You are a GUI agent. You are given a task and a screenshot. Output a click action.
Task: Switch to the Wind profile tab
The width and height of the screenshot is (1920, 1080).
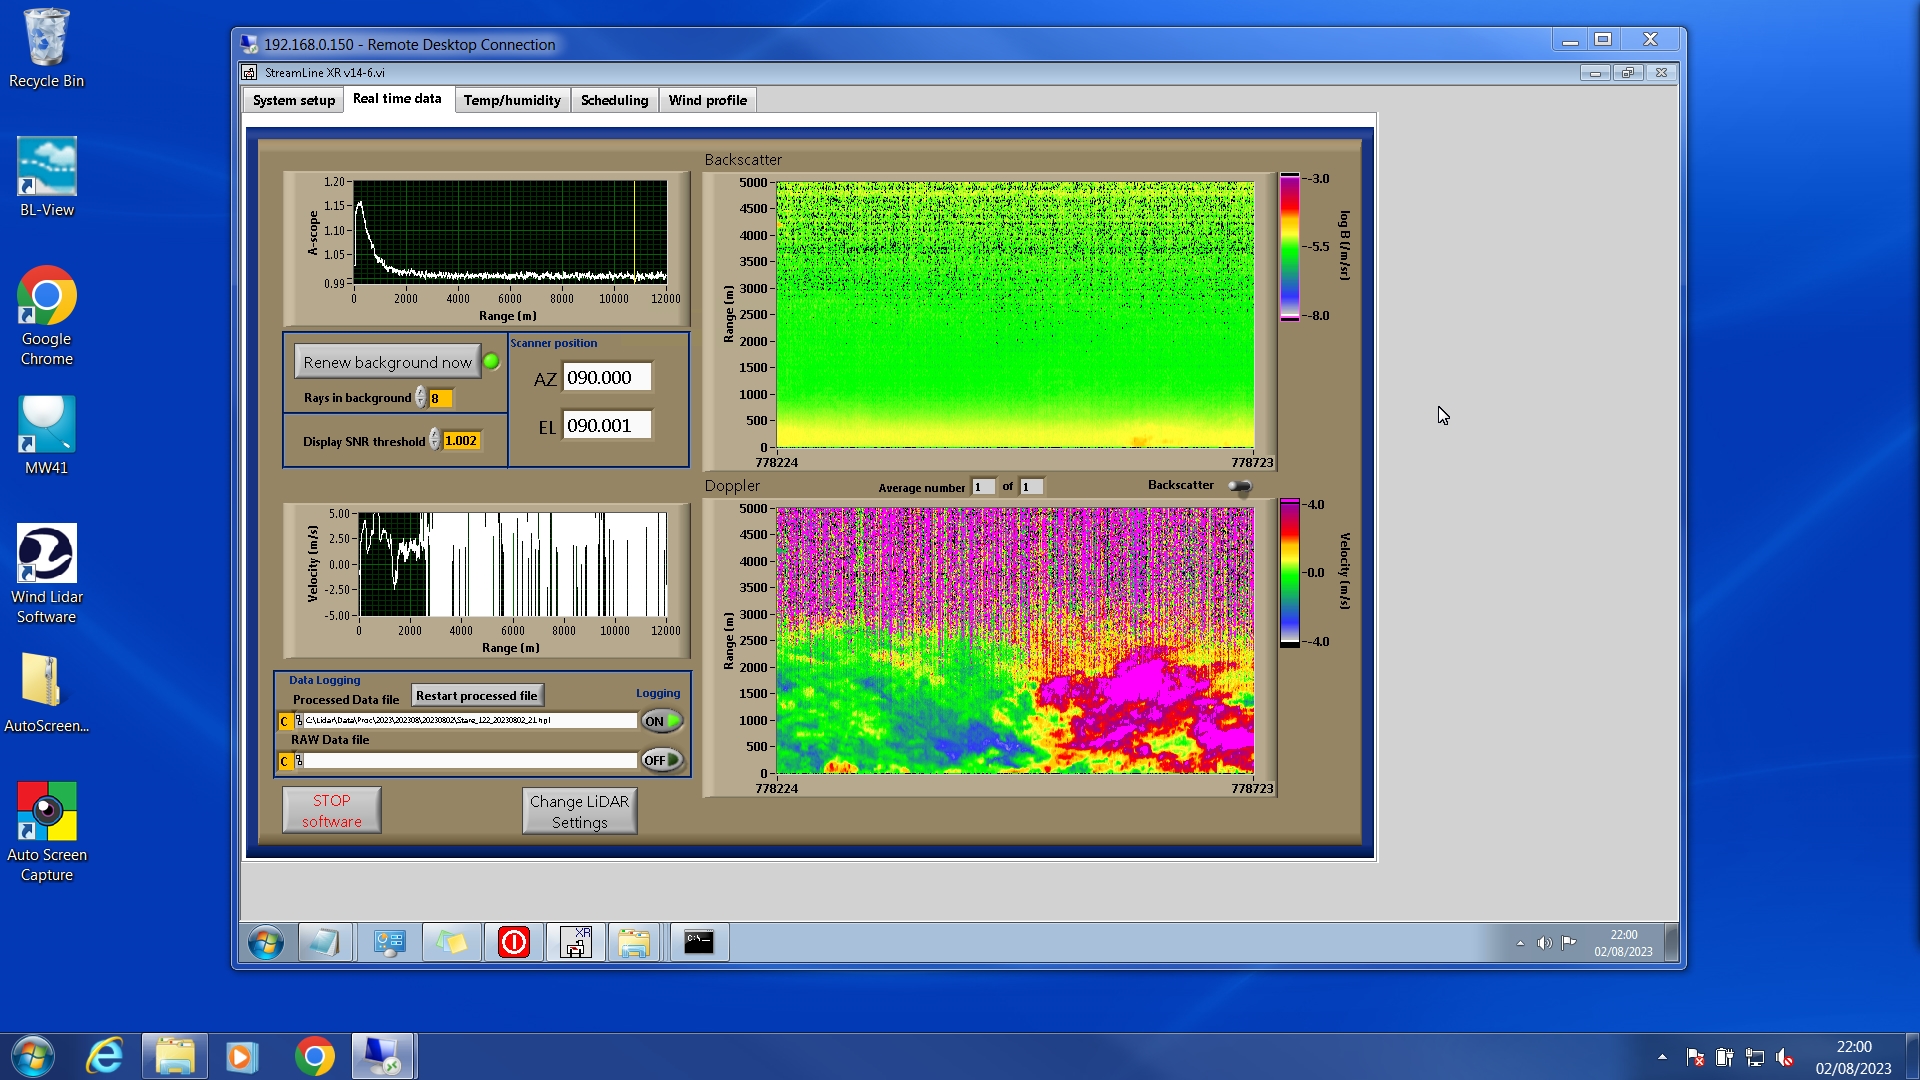(x=707, y=100)
